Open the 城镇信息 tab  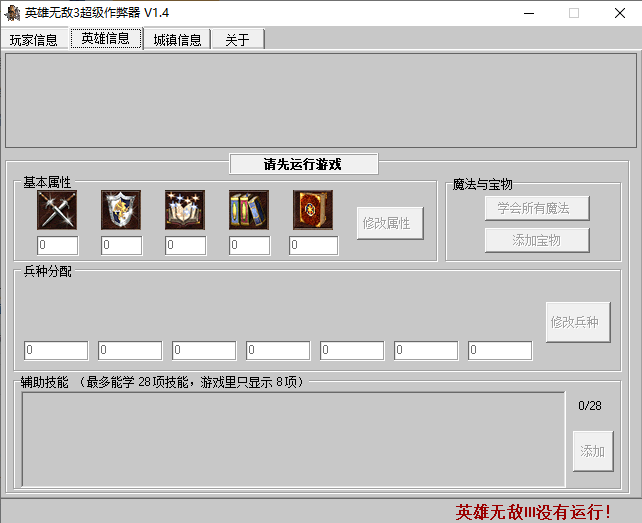(177, 40)
